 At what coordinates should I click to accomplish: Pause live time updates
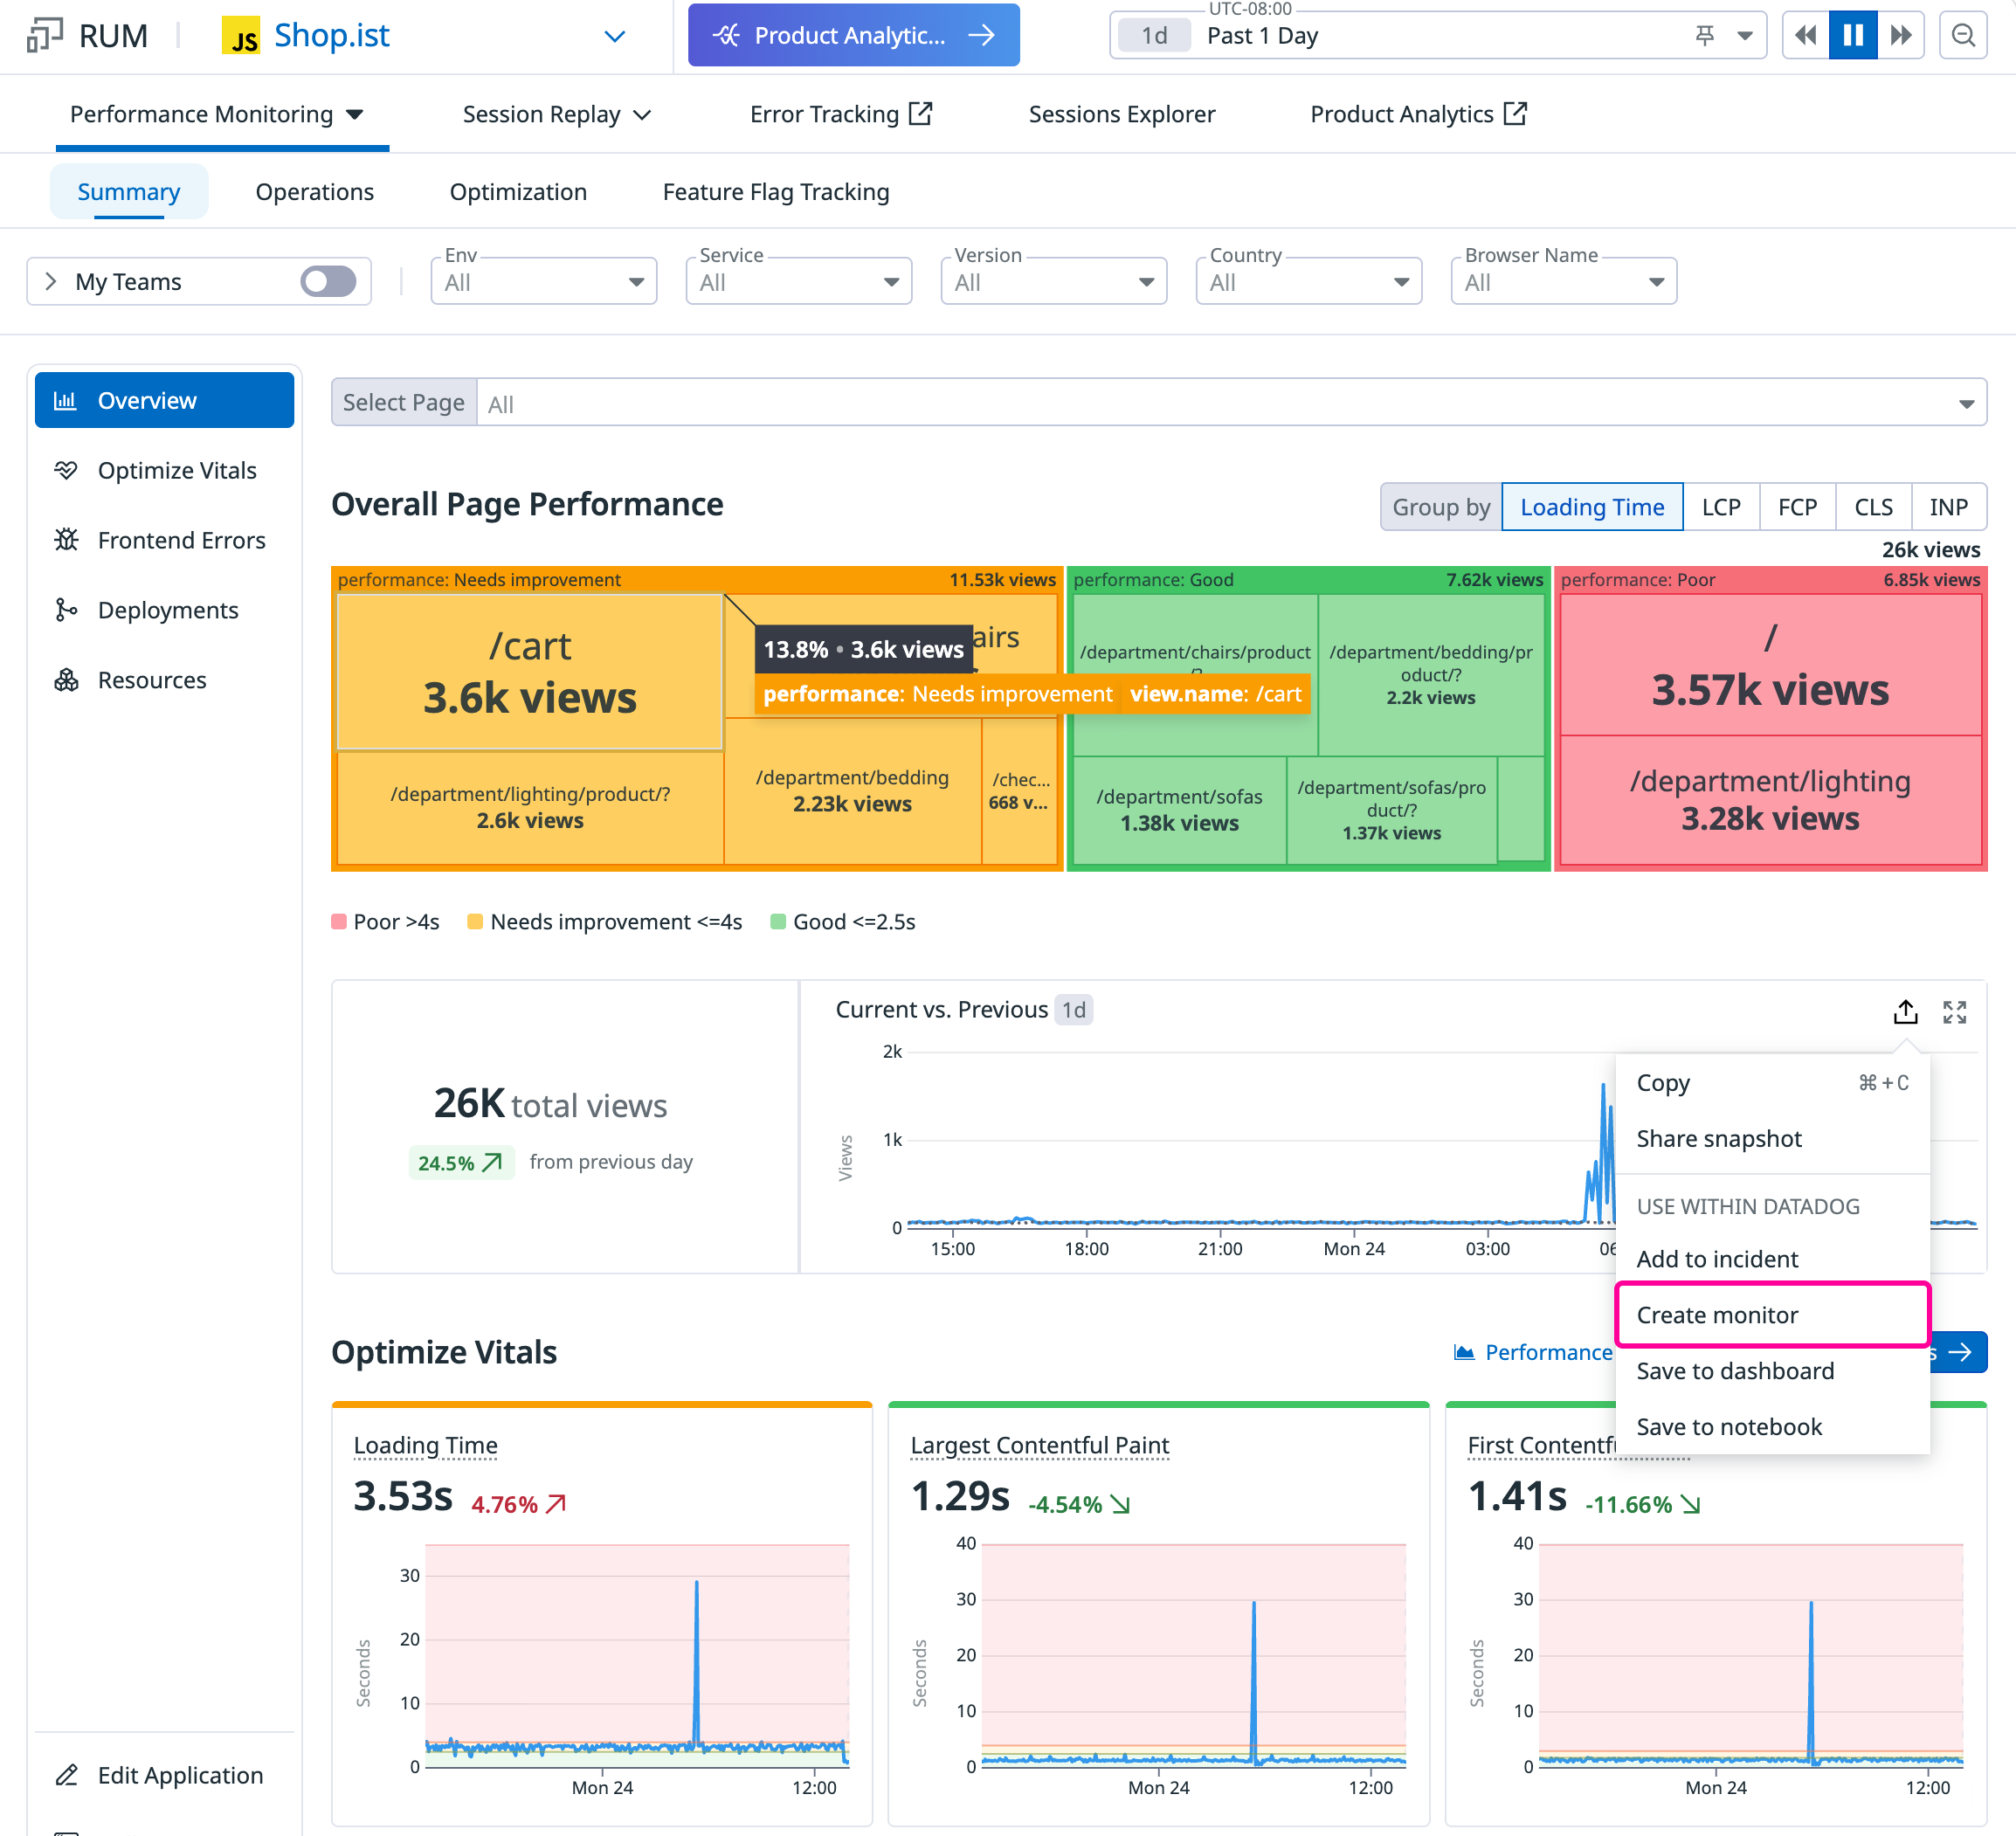coord(1852,36)
